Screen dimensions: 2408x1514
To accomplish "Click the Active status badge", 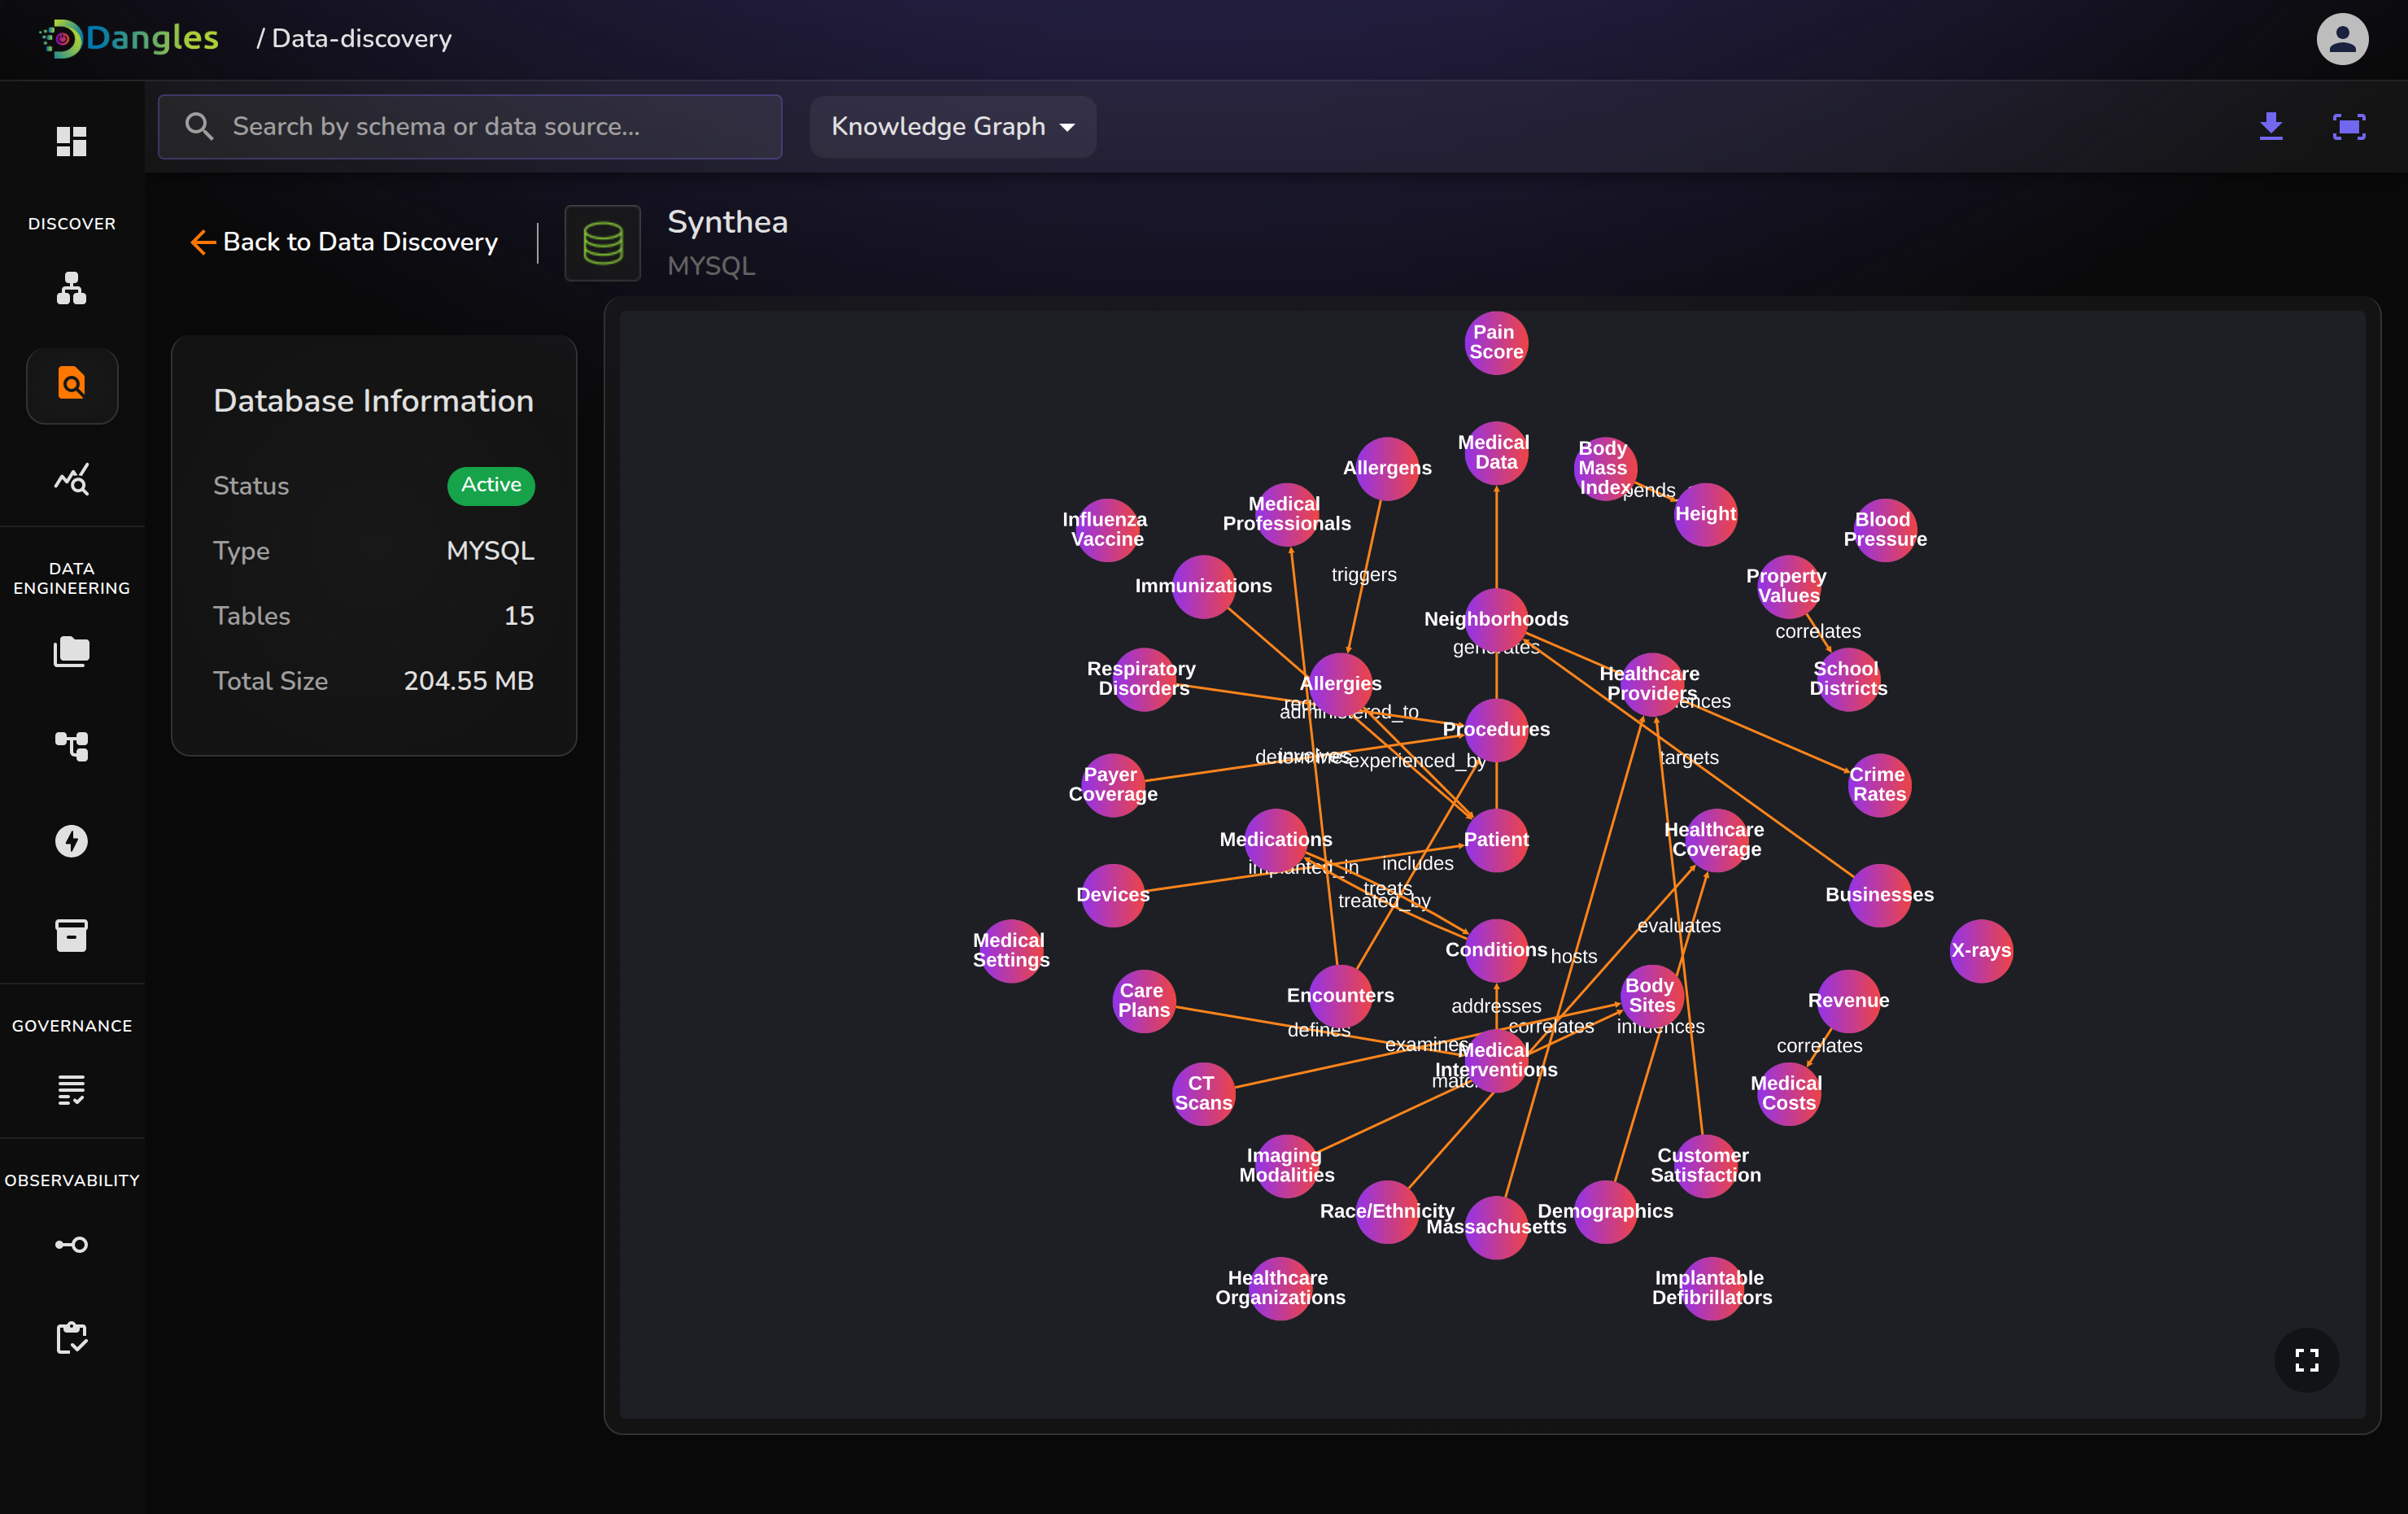I will (x=490, y=486).
